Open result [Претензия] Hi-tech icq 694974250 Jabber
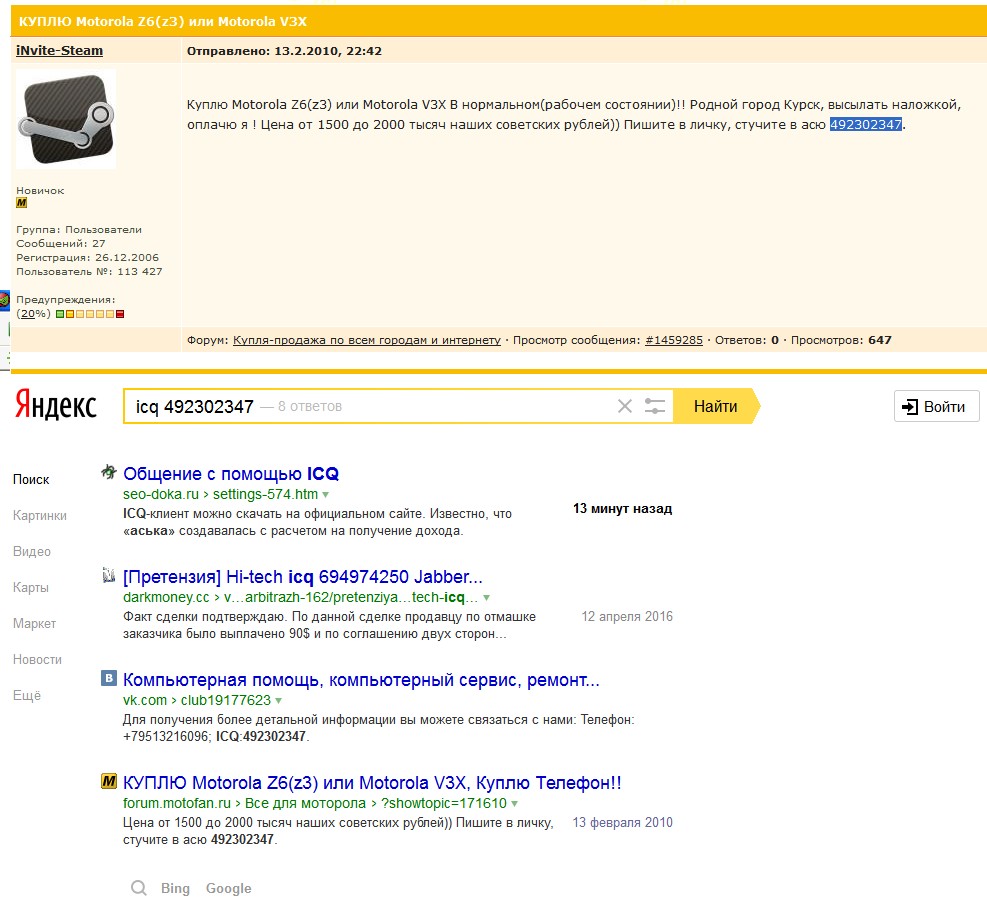 pyautogui.click(x=303, y=577)
